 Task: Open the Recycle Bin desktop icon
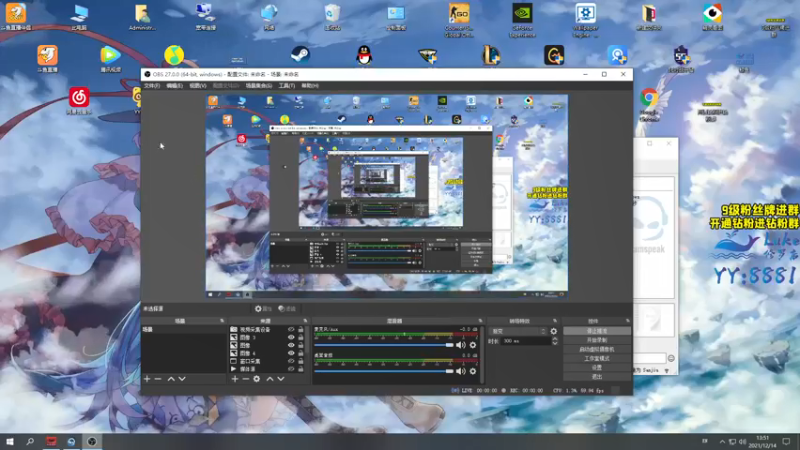click(332, 17)
